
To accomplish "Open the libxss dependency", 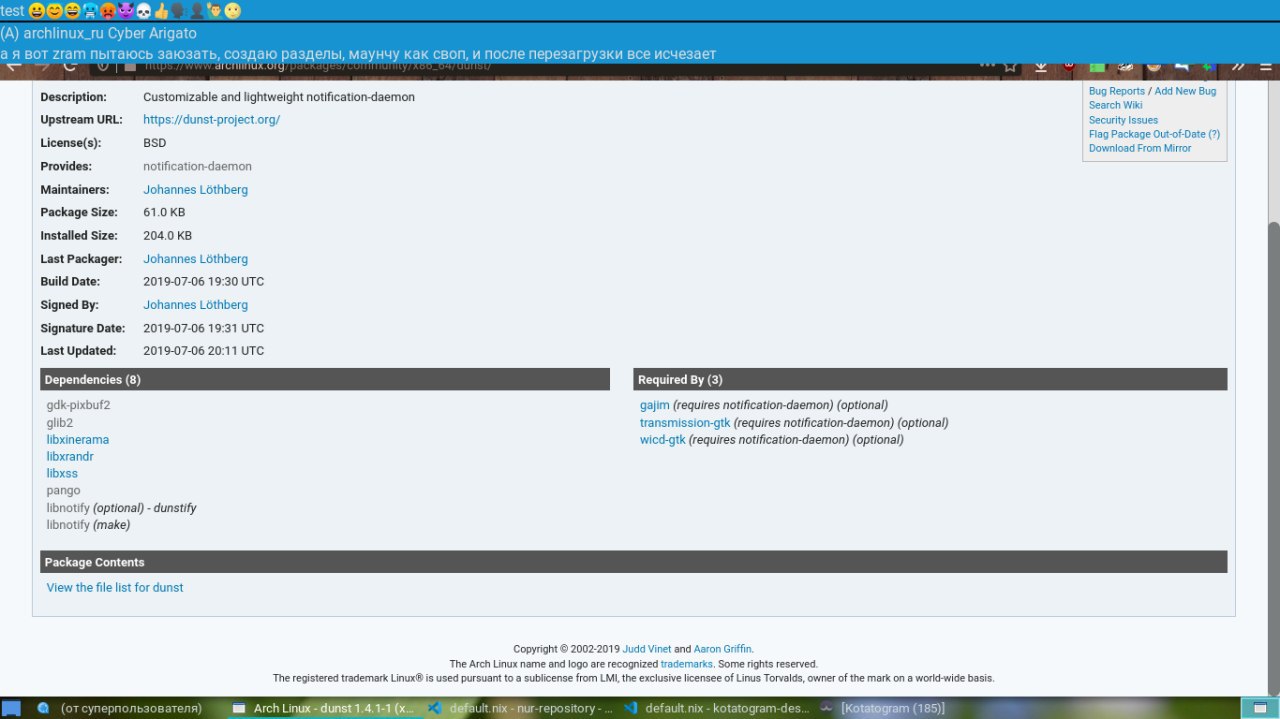I will pos(62,474).
